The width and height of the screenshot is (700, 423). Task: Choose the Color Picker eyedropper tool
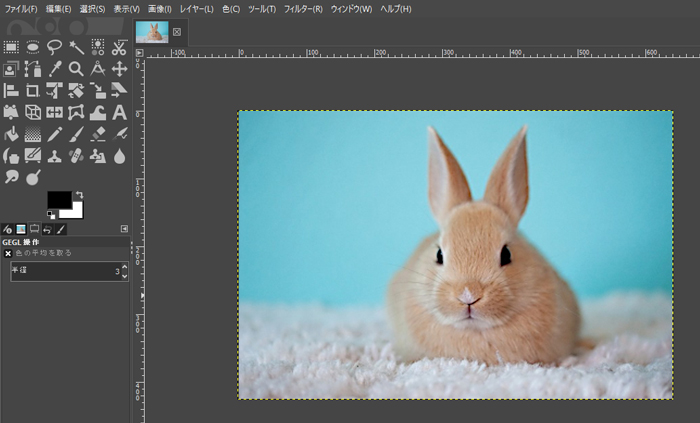(x=54, y=68)
